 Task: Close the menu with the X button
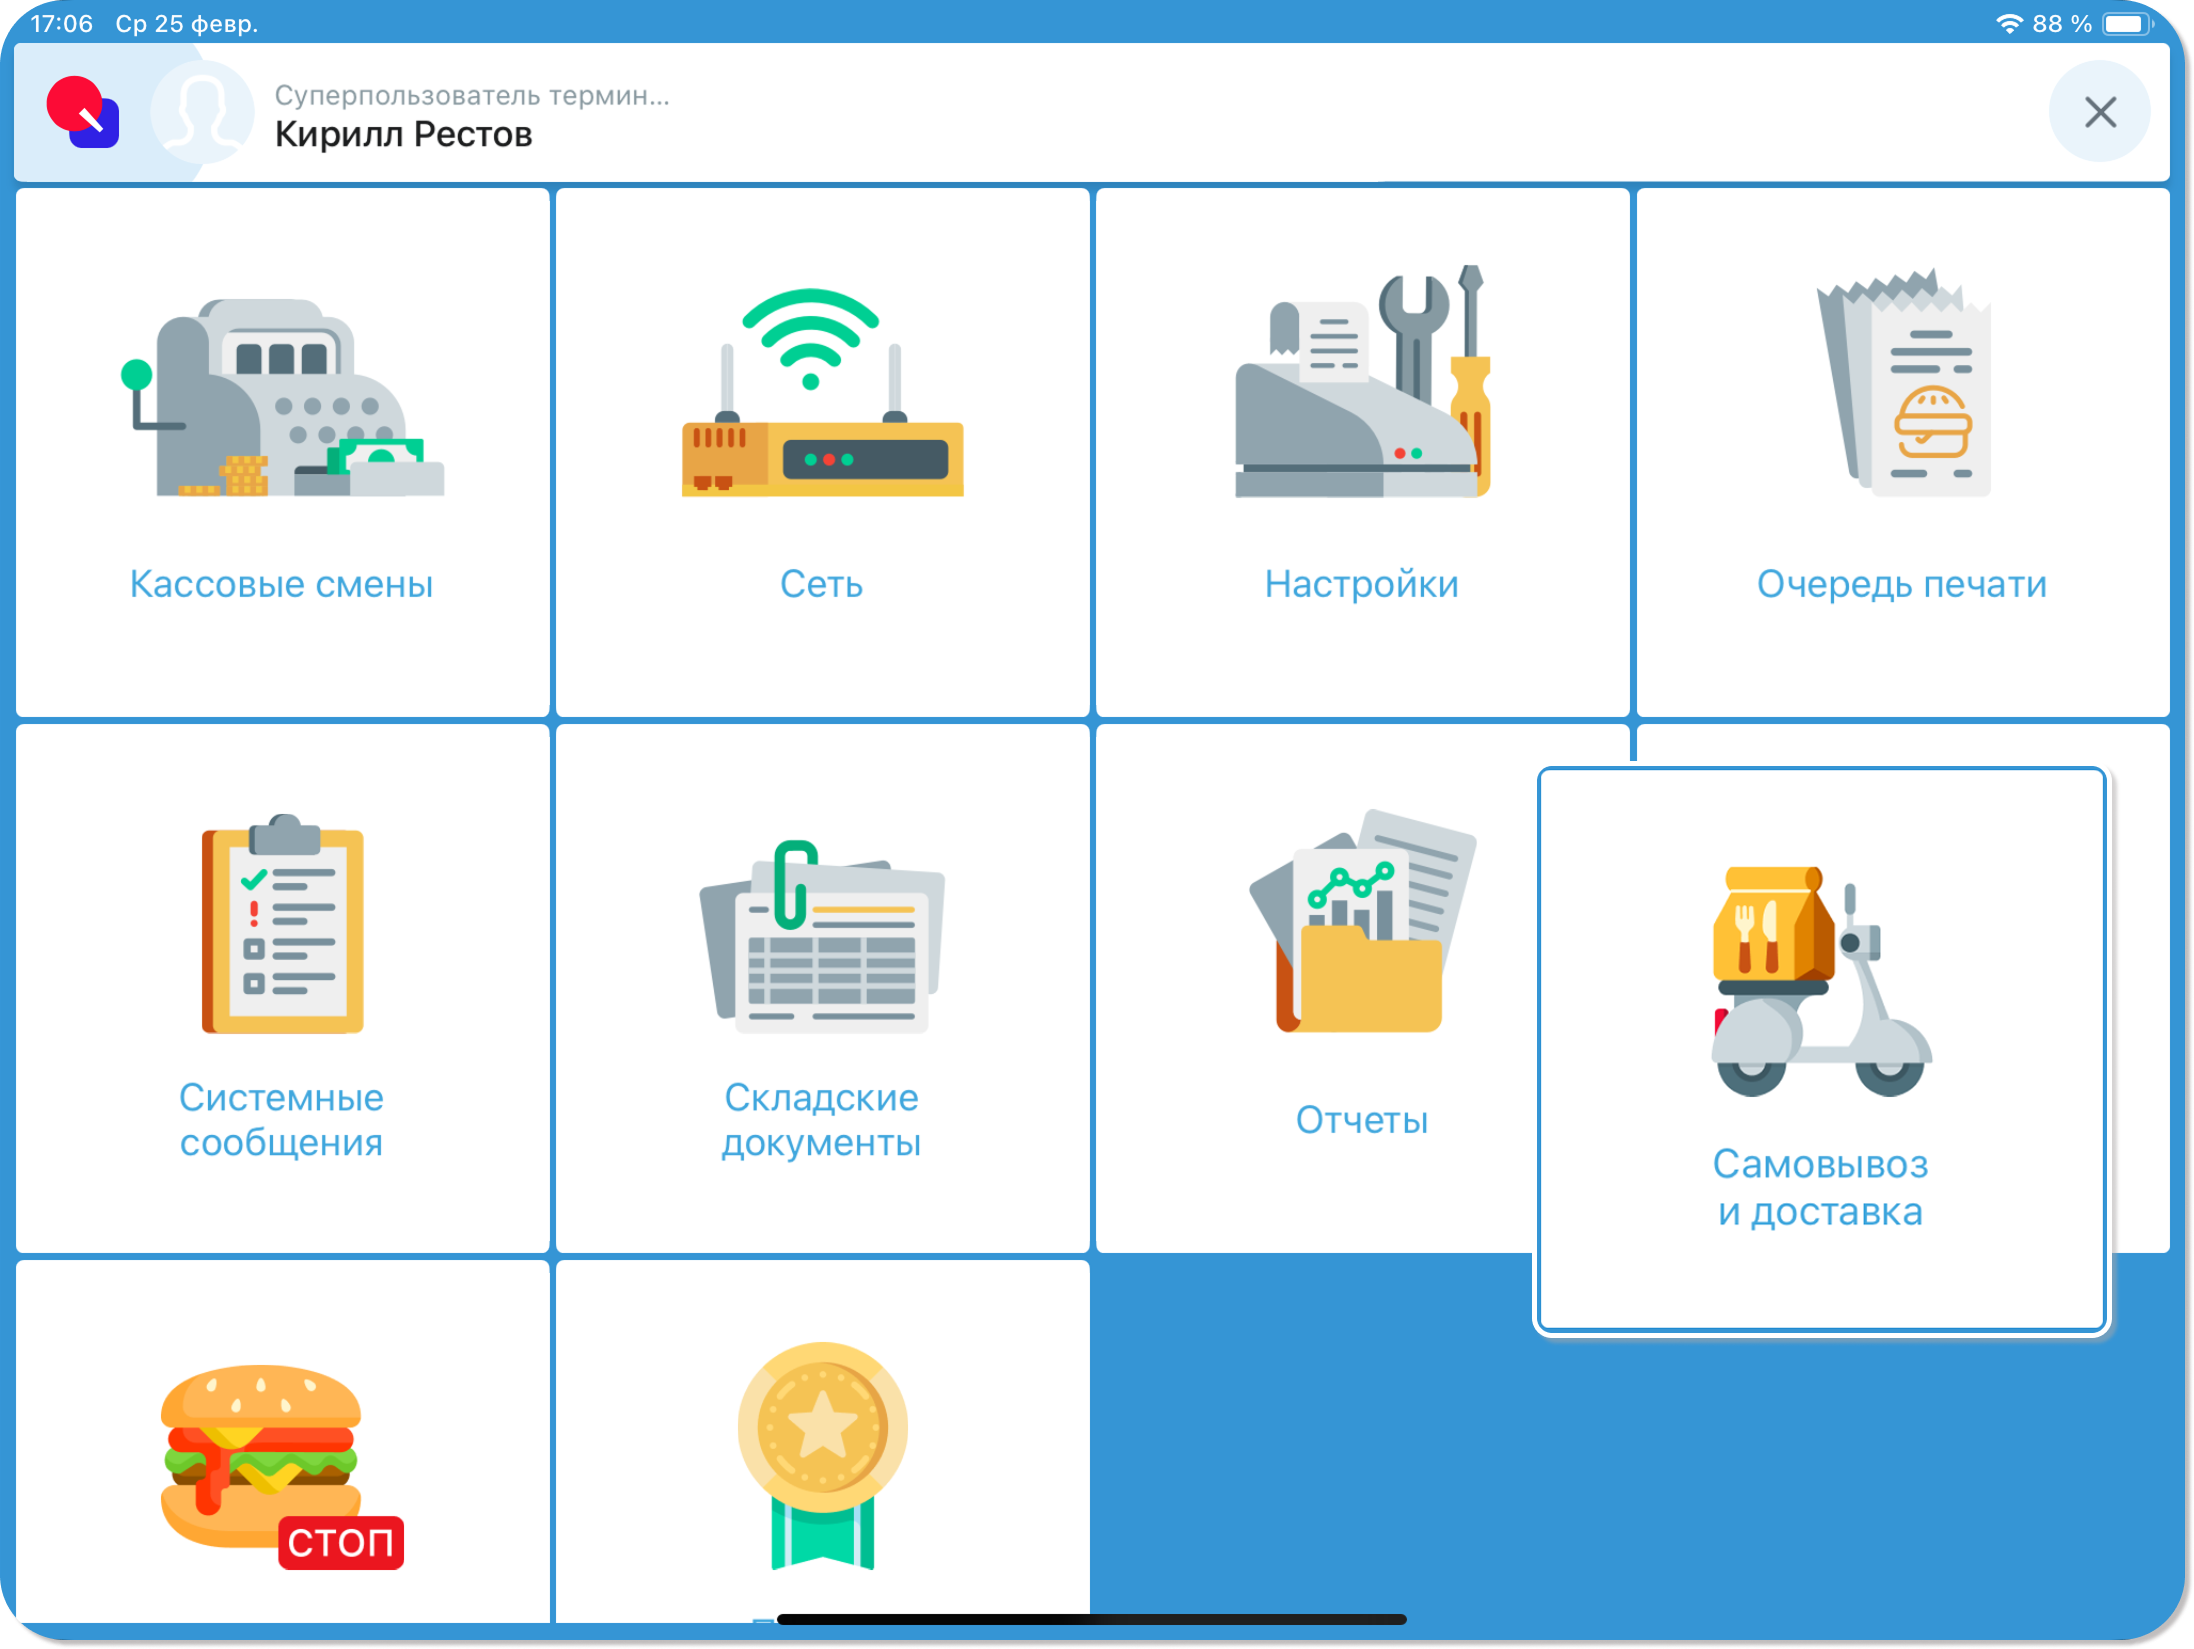2099,112
